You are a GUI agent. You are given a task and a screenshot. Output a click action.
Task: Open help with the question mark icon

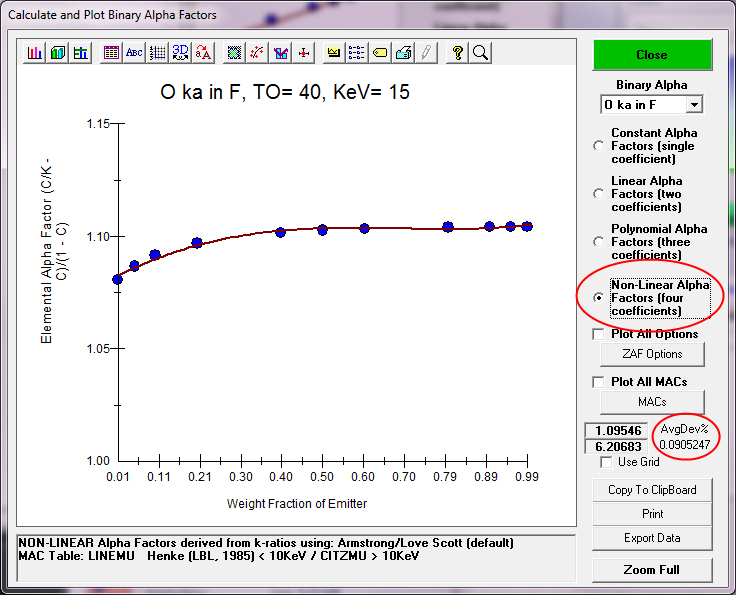coord(457,53)
